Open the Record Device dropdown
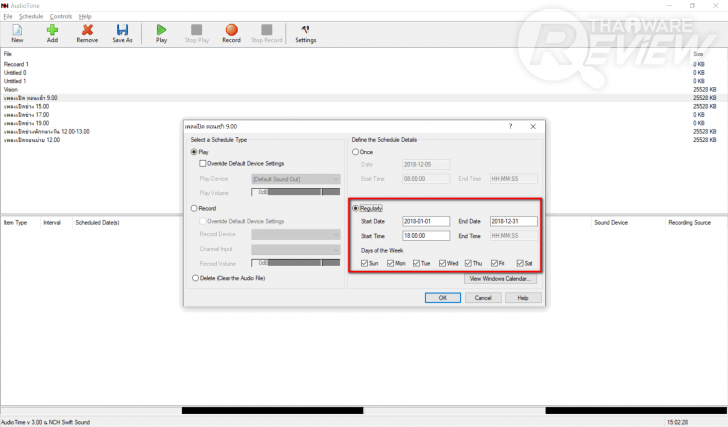 (x=296, y=235)
